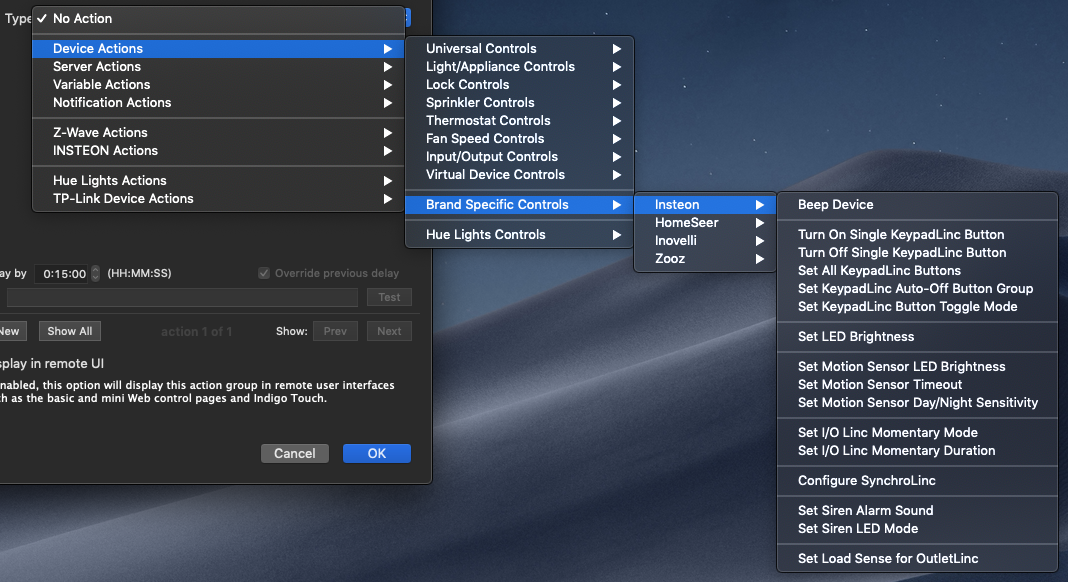Open TP-Link Device Actions submenu

pyautogui.click(x=218, y=199)
